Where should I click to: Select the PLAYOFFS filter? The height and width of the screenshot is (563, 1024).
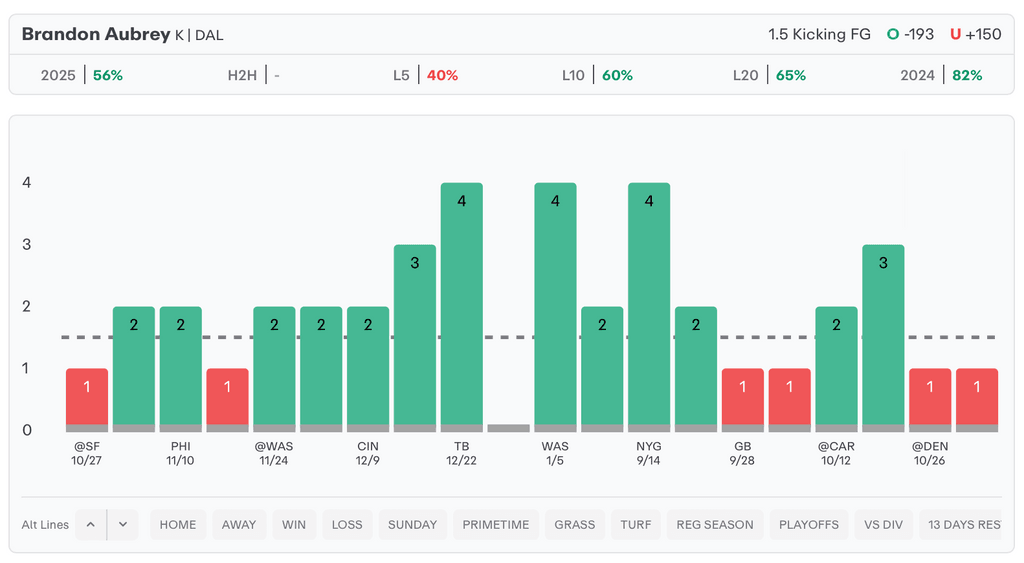(x=808, y=524)
